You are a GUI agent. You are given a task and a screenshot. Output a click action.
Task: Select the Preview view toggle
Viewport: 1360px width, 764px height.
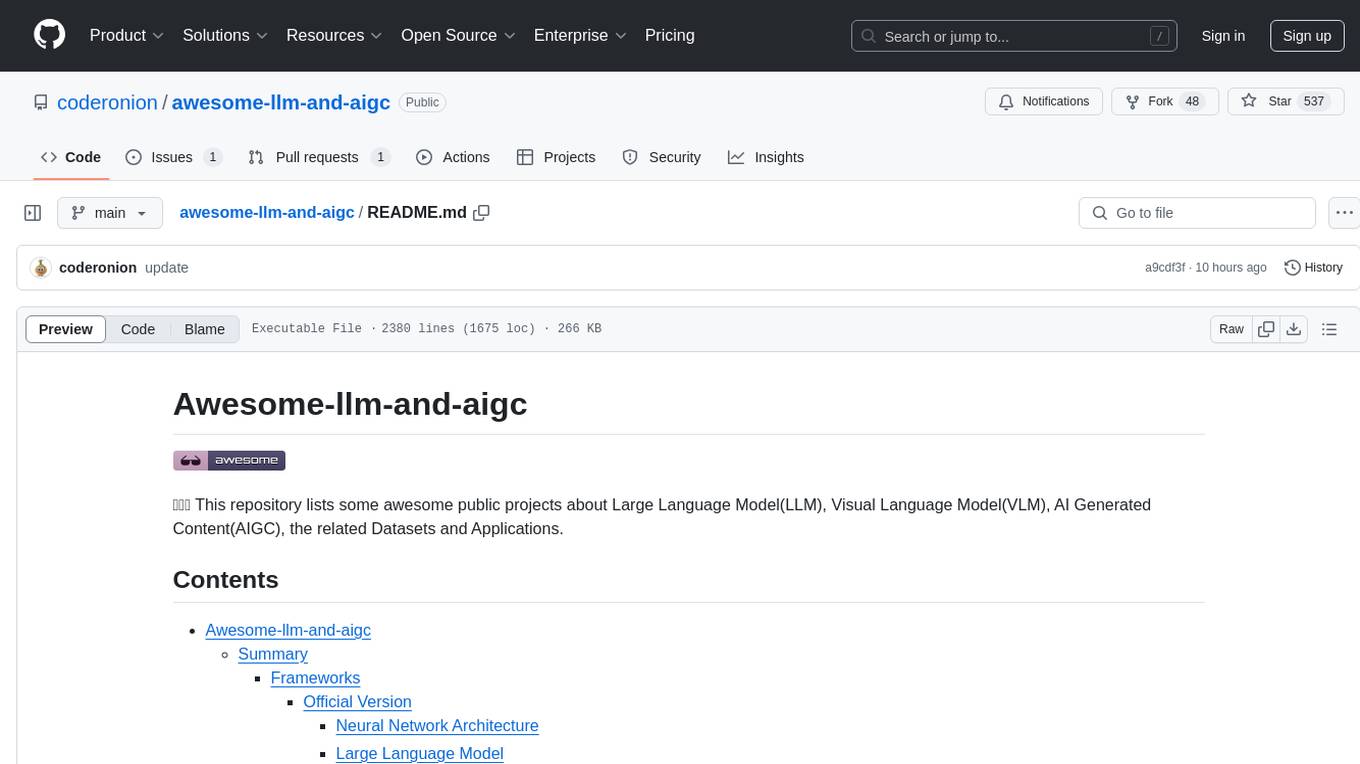[66, 329]
